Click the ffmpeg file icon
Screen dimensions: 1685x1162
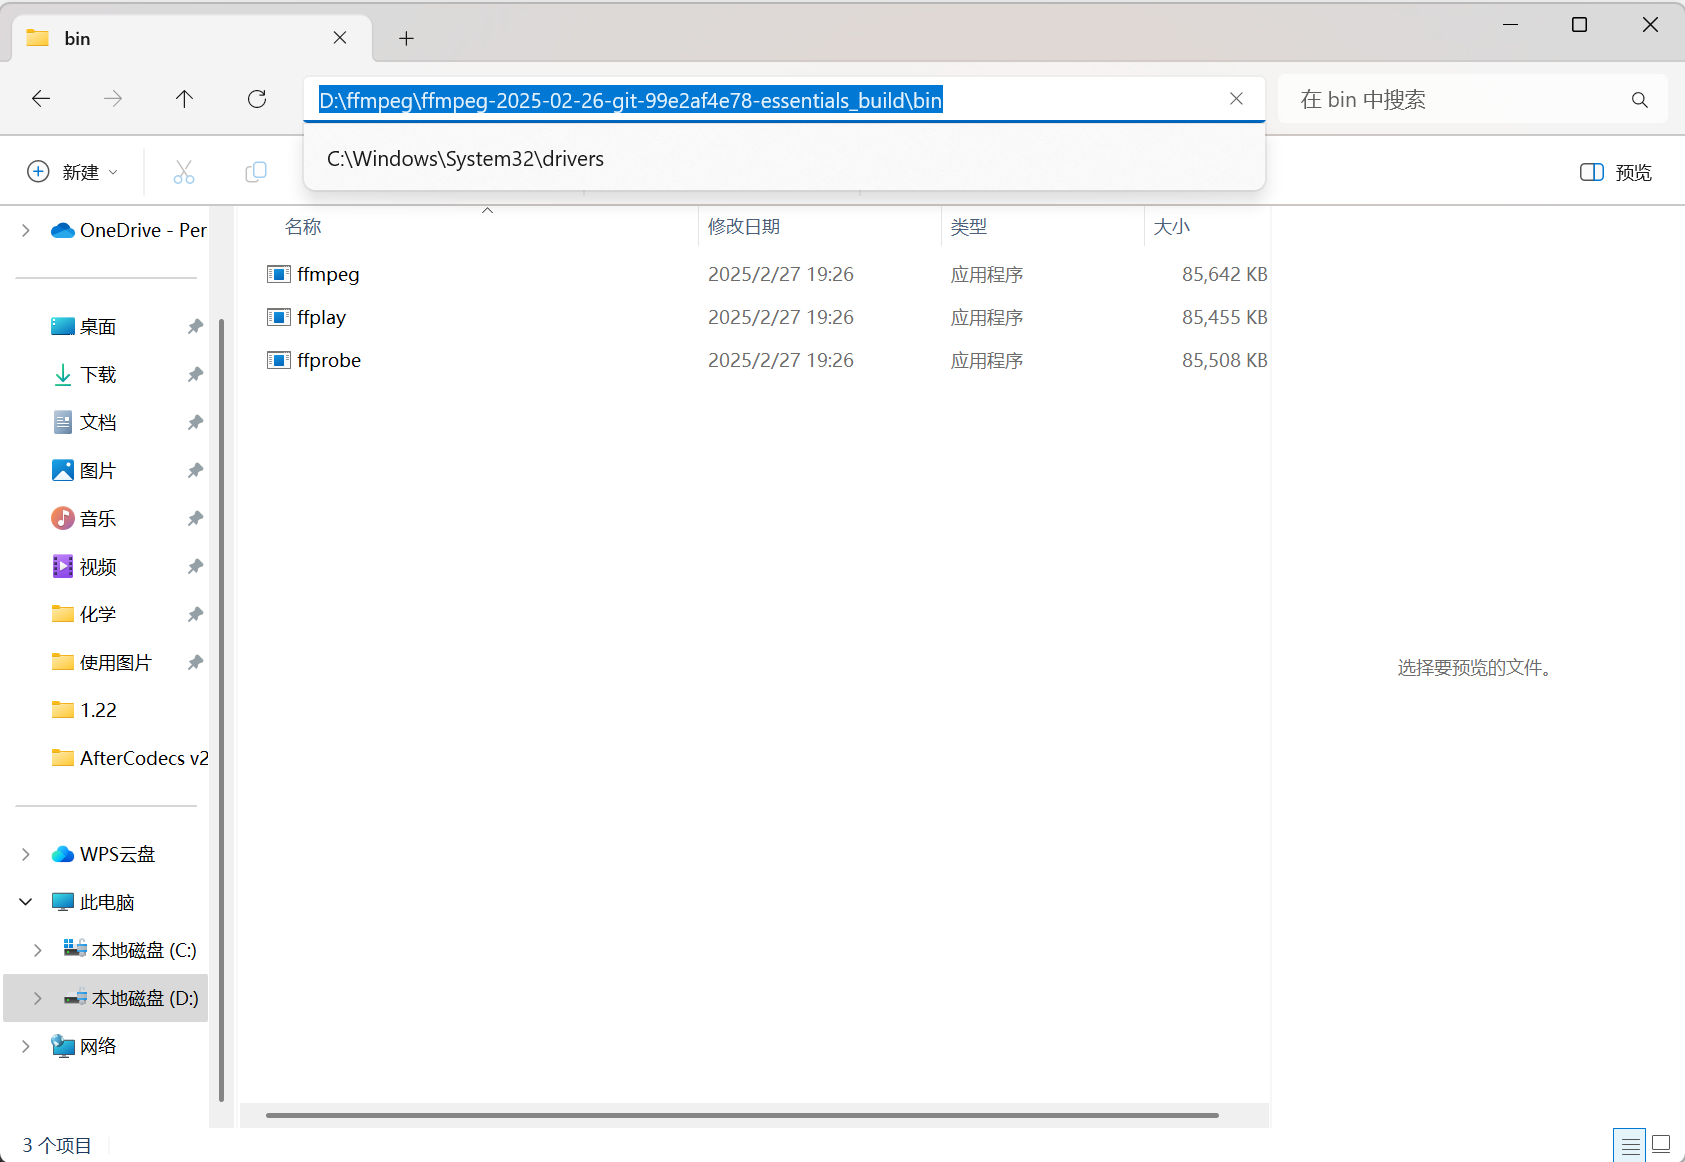[279, 274]
